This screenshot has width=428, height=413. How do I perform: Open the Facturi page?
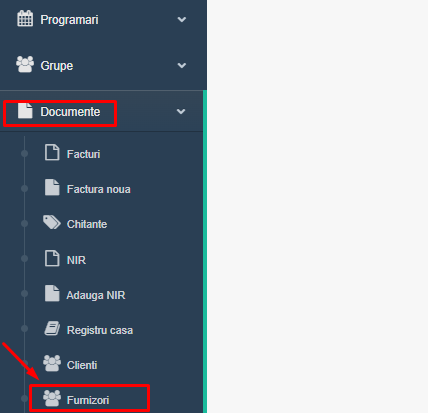point(83,154)
